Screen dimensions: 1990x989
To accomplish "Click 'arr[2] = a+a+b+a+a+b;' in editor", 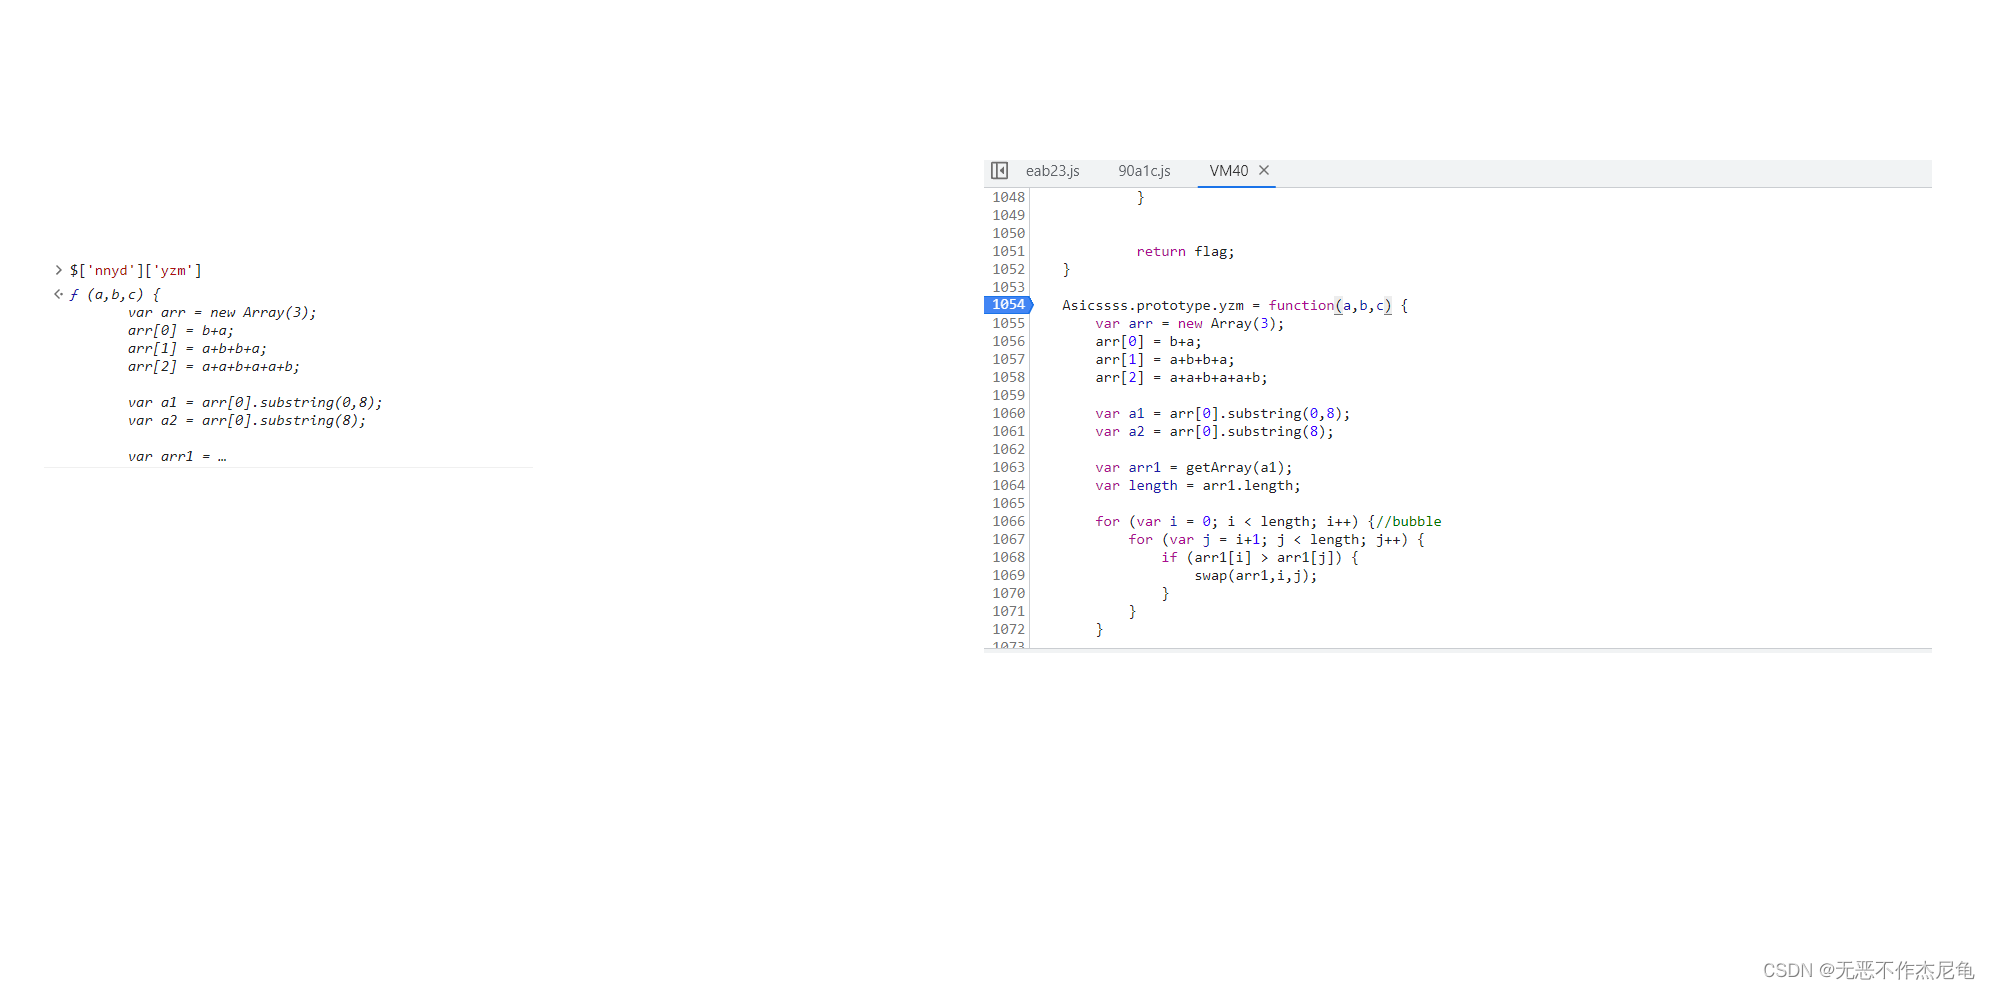I will pyautogui.click(x=1181, y=377).
